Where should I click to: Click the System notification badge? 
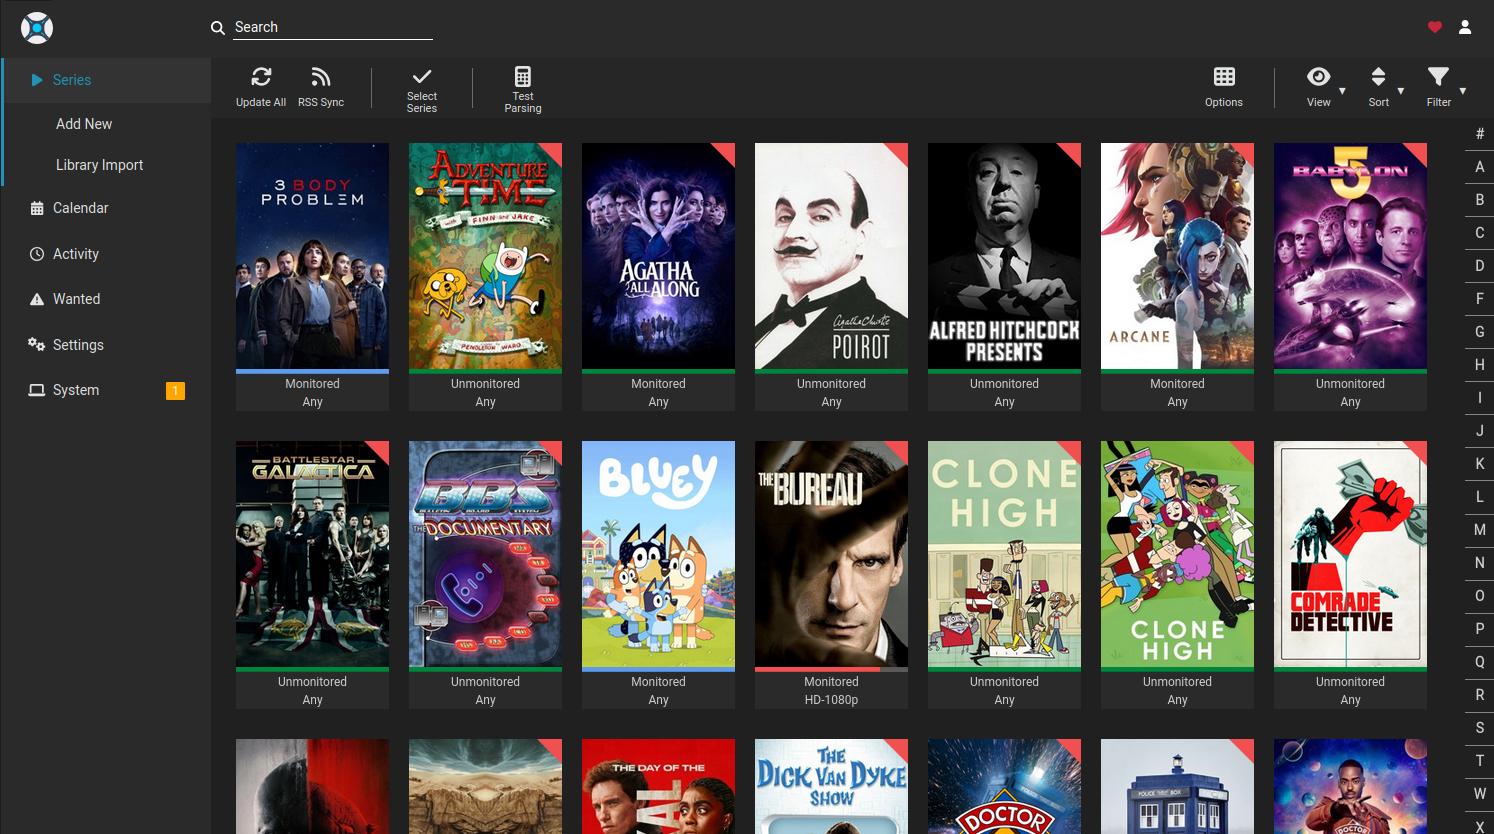[x=175, y=391]
